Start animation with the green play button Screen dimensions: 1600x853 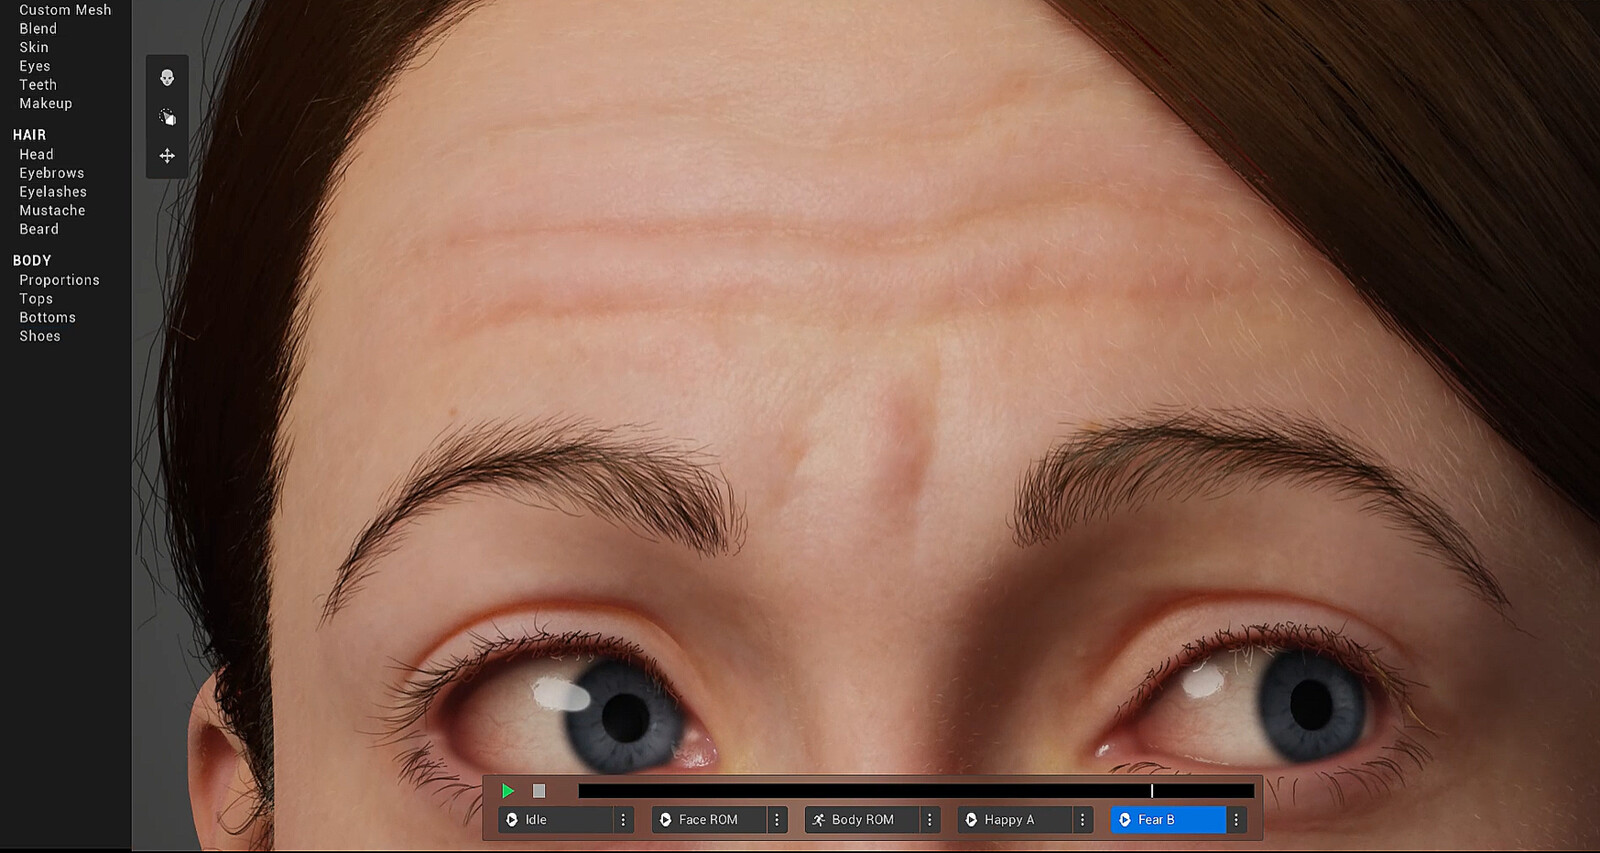pos(508,791)
